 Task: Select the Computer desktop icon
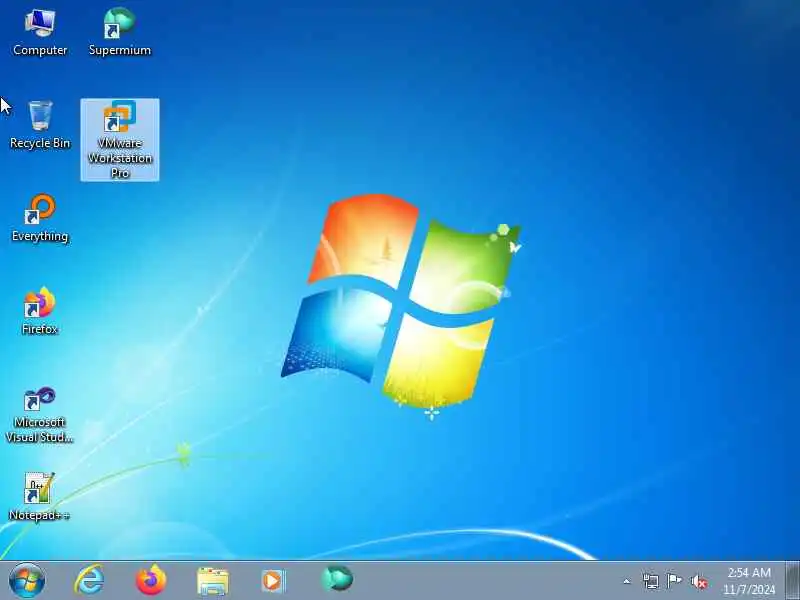click(x=40, y=32)
